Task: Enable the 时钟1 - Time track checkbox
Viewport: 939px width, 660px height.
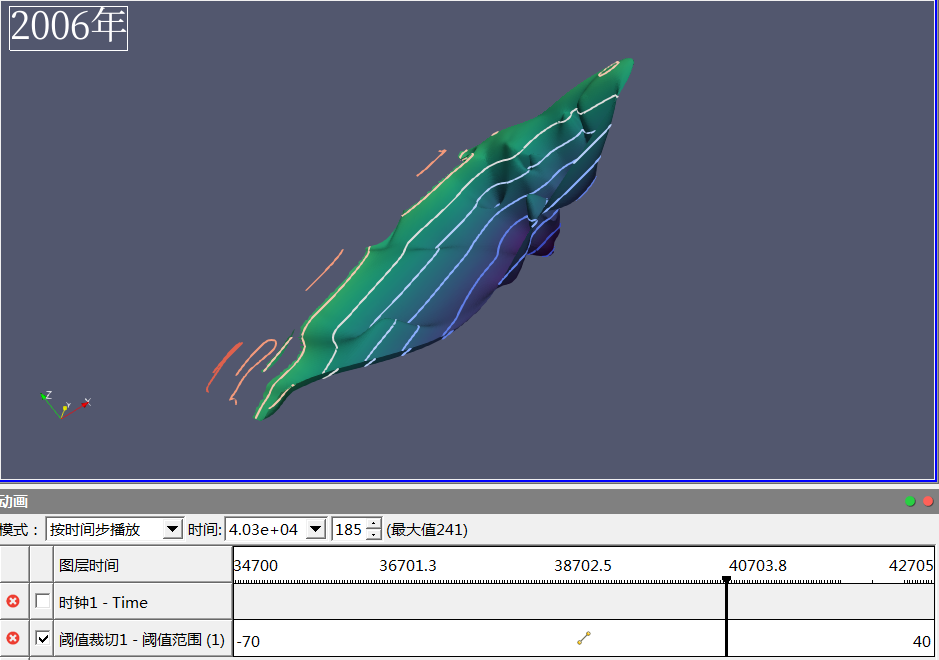Action: tap(43, 601)
